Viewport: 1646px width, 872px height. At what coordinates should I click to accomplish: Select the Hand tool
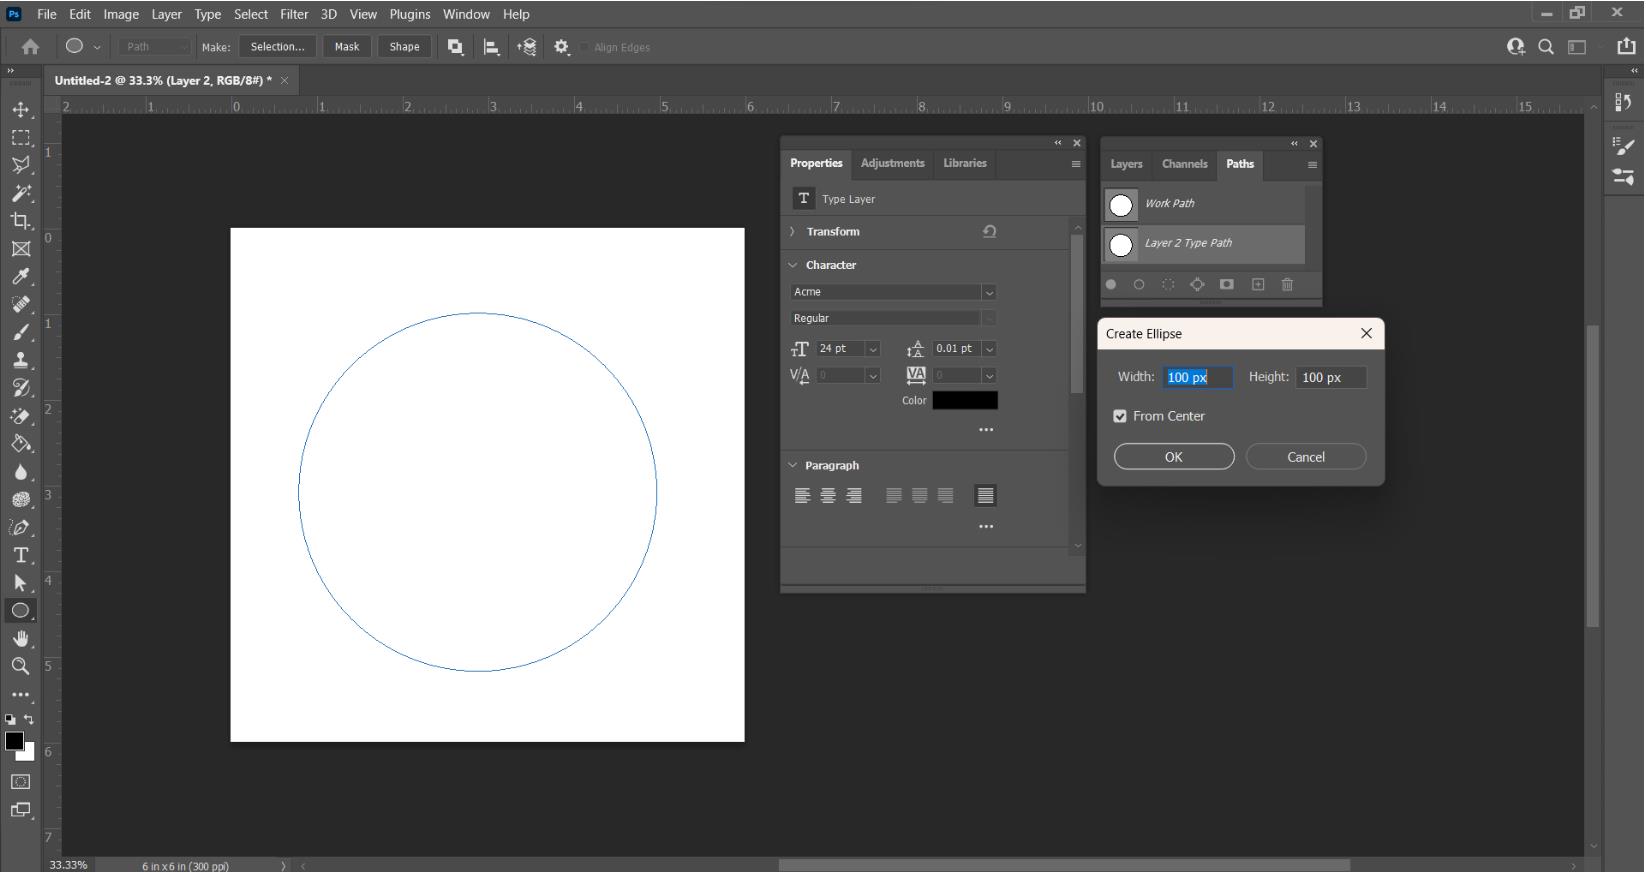(x=20, y=639)
